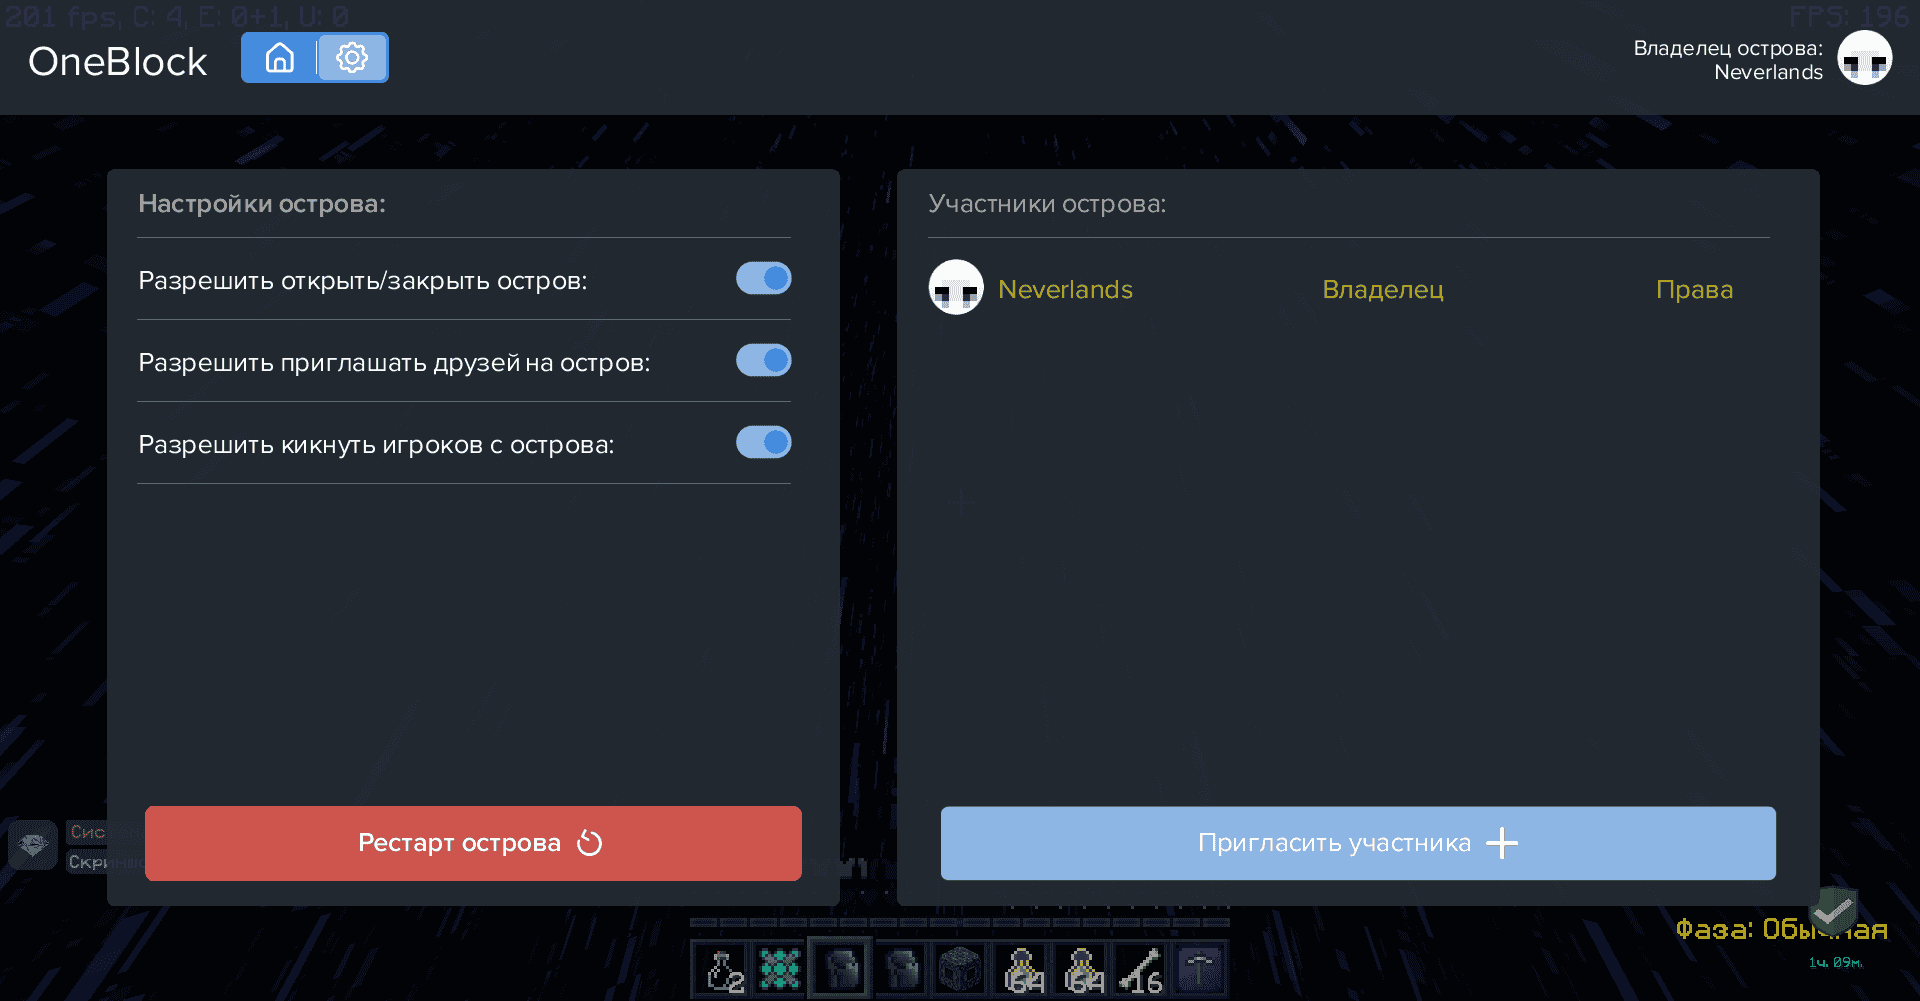Click the OneBlock title logo
The width and height of the screenshot is (1920, 1001).
[x=117, y=62]
